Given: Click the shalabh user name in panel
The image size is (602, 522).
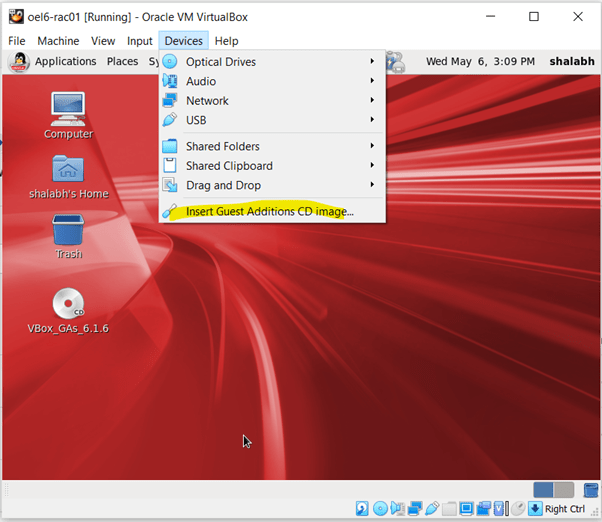Looking at the screenshot, I should coord(571,62).
